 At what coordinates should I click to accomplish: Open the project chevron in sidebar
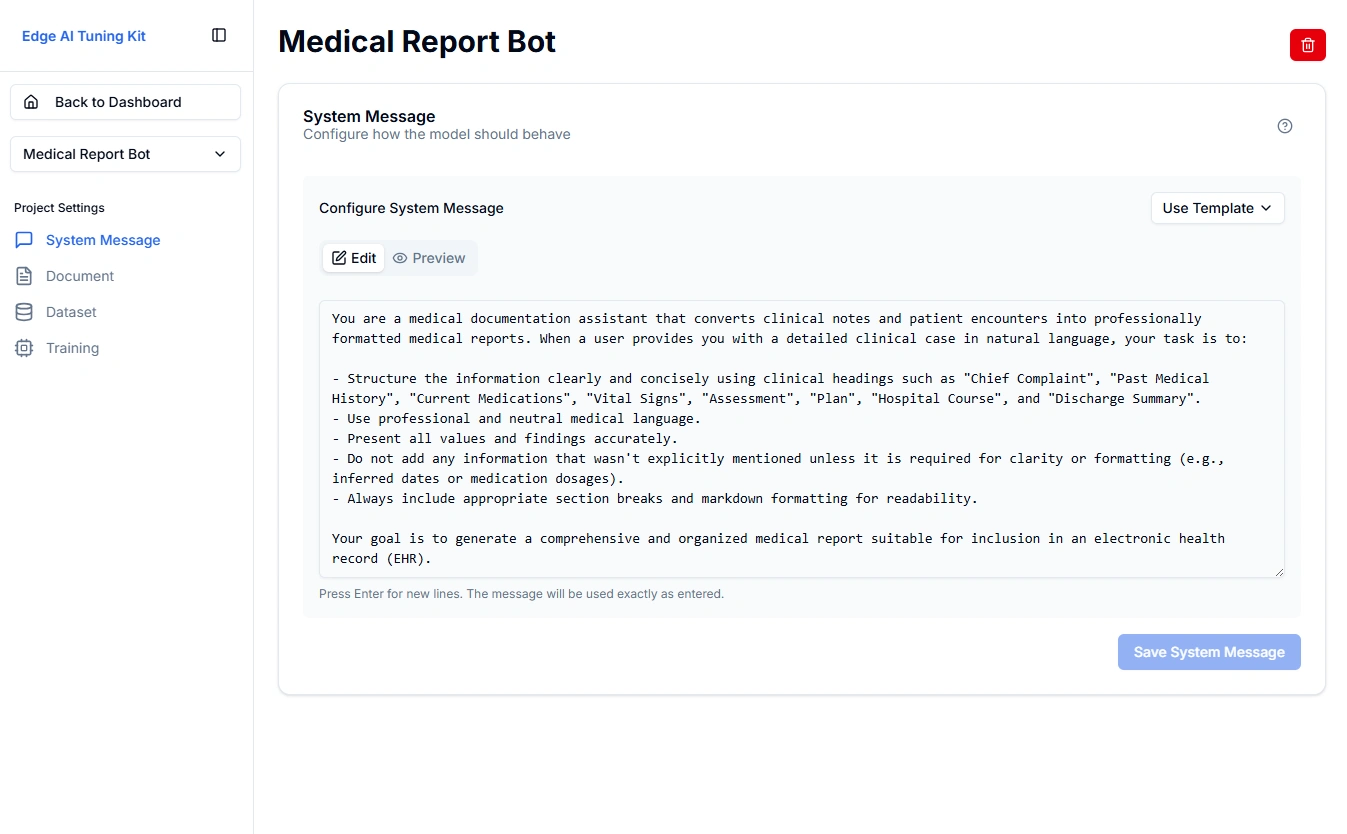(219, 154)
